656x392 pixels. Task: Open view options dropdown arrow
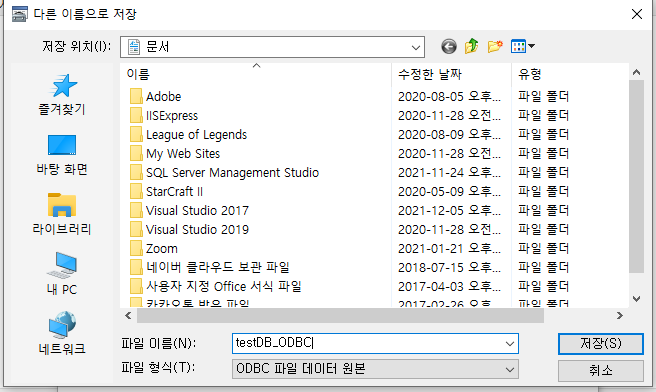pyautogui.click(x=531, y=46)
